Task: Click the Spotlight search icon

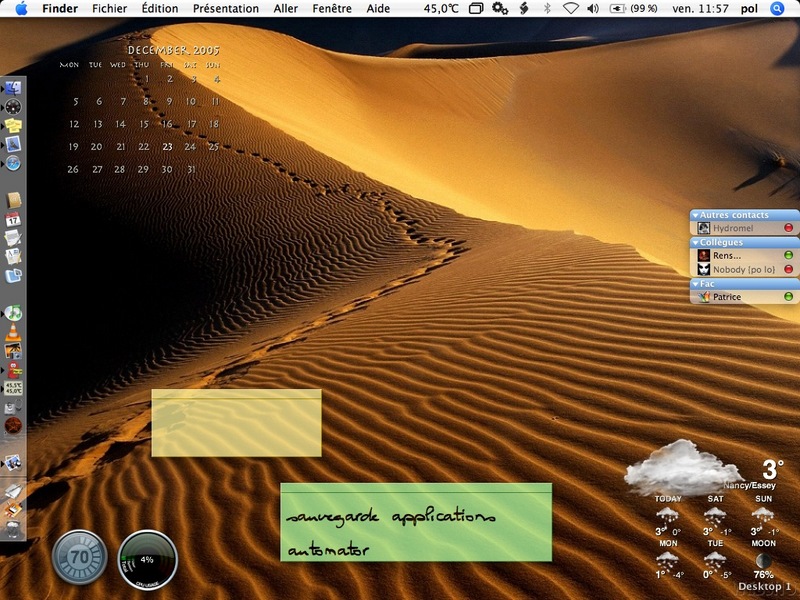Action: 777,8
